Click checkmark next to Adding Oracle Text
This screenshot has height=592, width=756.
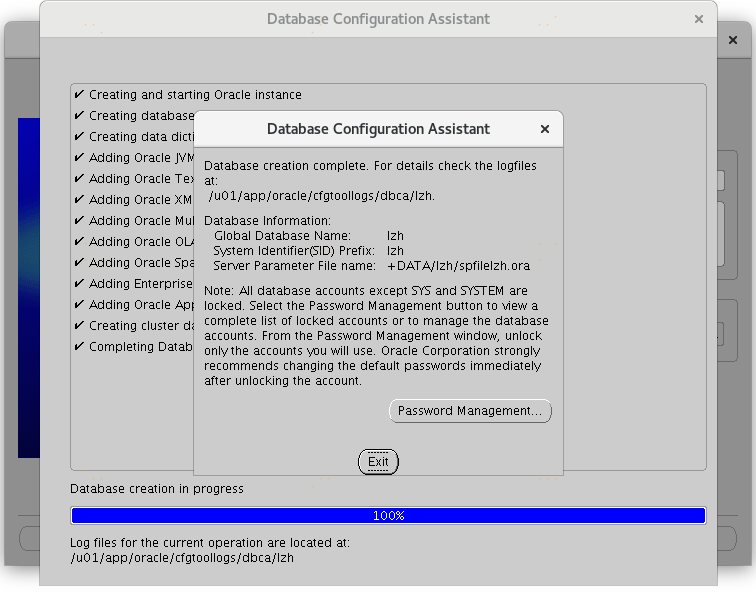coord(79,179)
